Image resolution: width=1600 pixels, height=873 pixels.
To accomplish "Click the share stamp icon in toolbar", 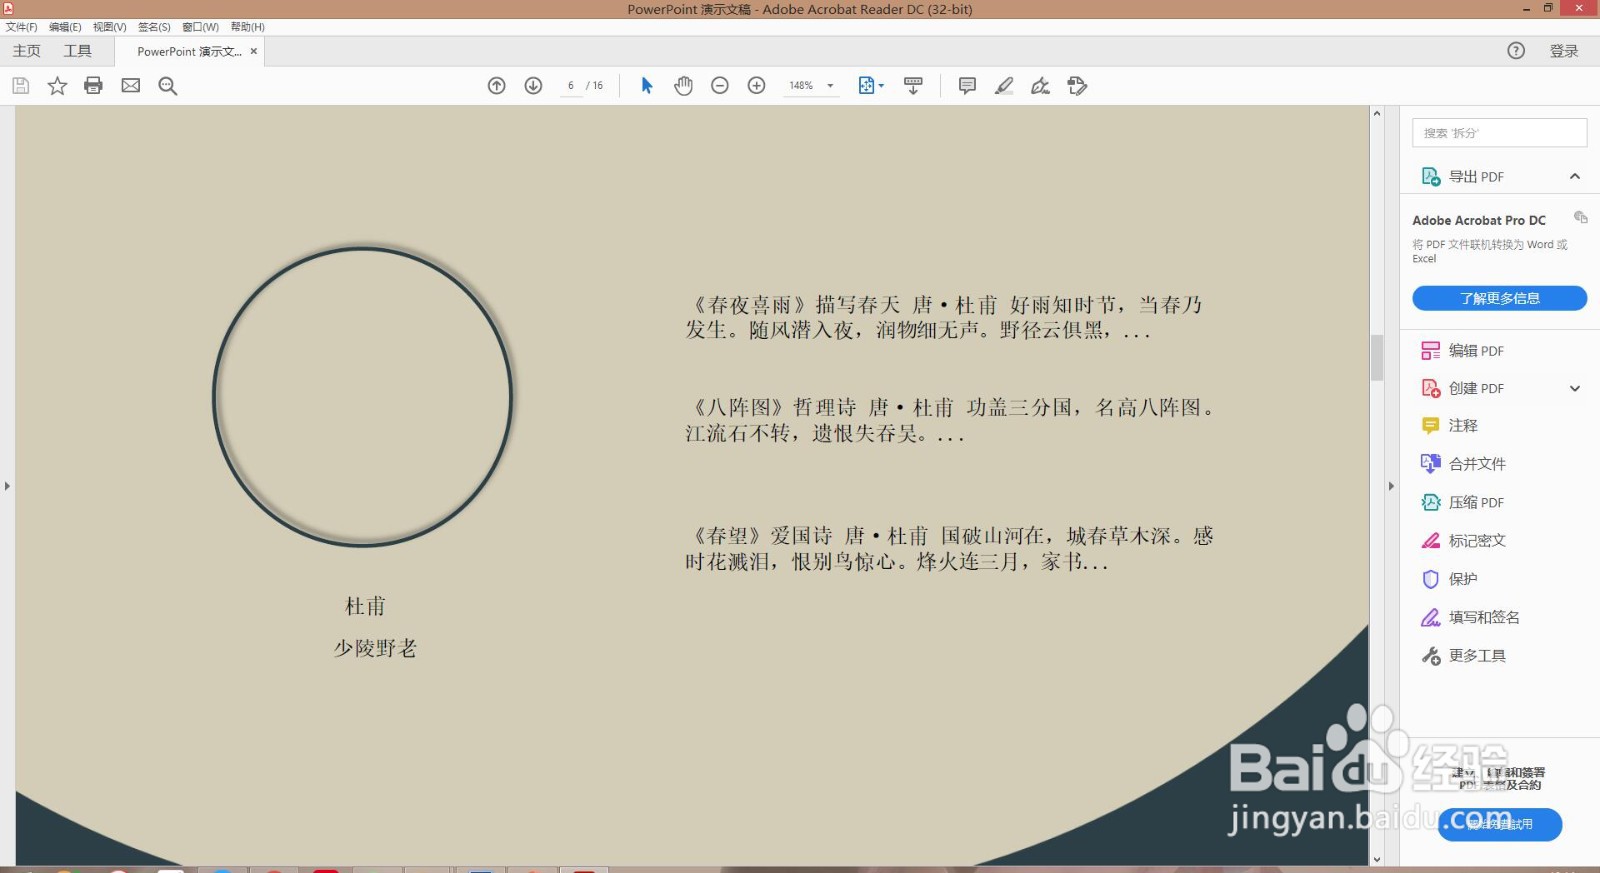I will coord(1077,86).
